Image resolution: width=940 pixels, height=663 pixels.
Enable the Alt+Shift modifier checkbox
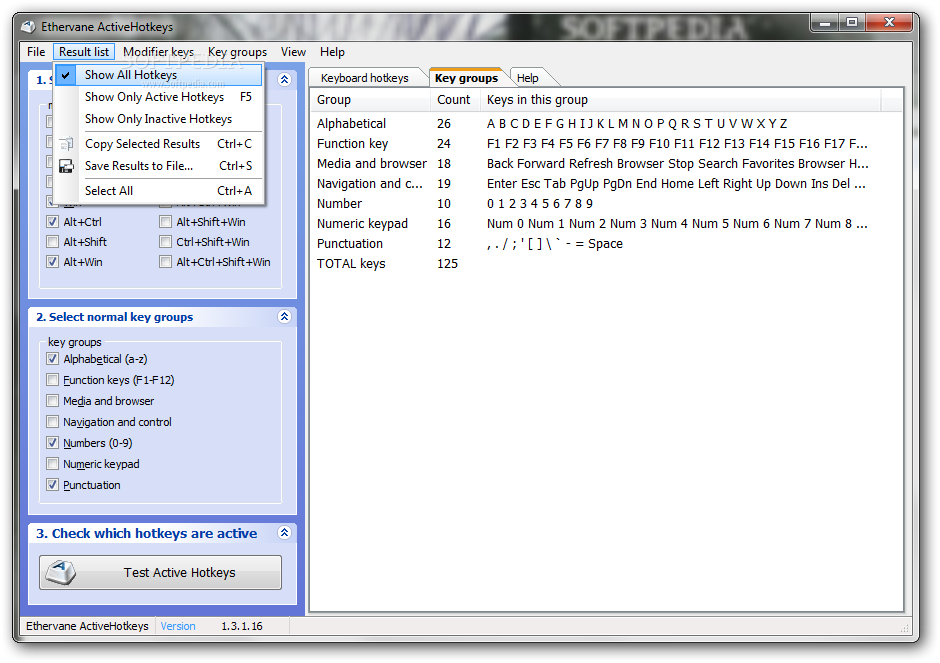(53, 242)
